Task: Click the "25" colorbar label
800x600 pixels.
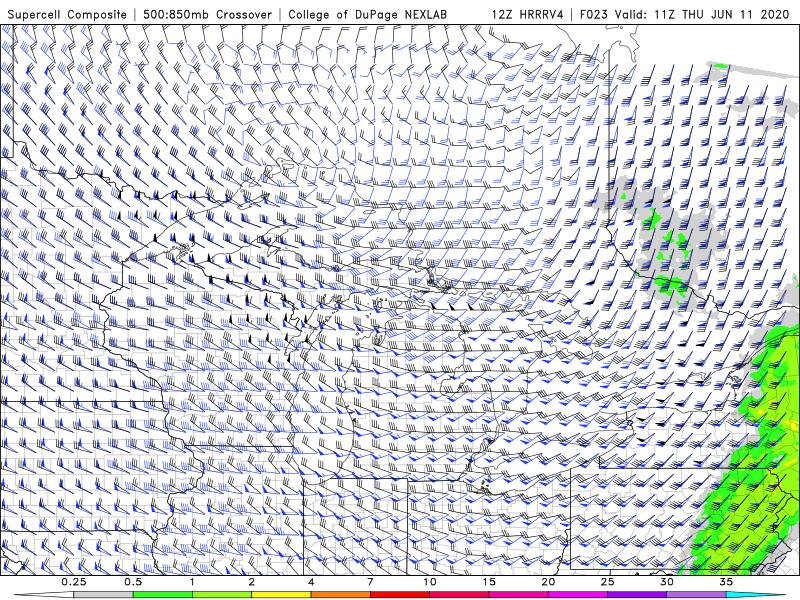Action: click(607, 582)
